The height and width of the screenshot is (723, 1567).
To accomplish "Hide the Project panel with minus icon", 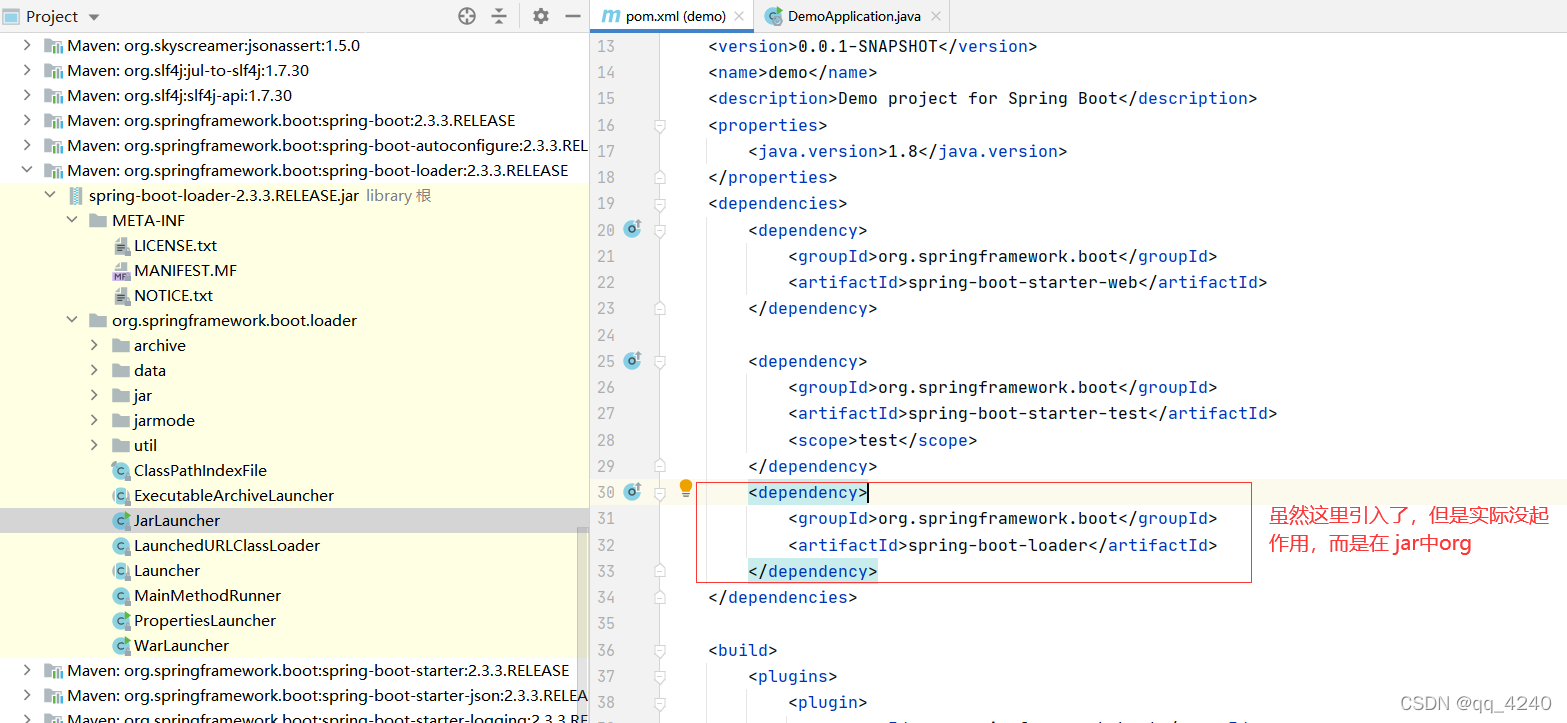I will 573,16.
